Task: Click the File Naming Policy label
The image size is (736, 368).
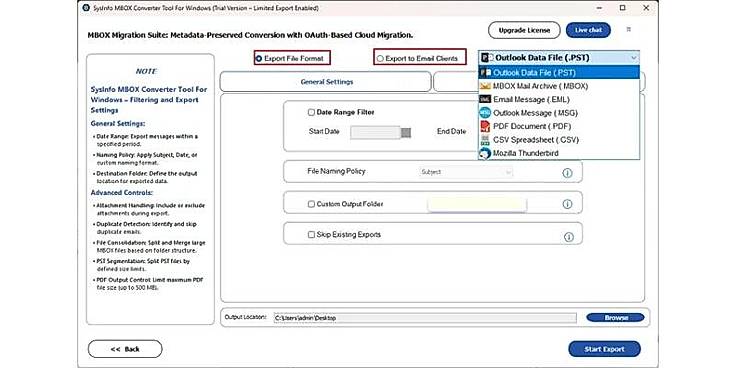Action: (x=336, y=171)
